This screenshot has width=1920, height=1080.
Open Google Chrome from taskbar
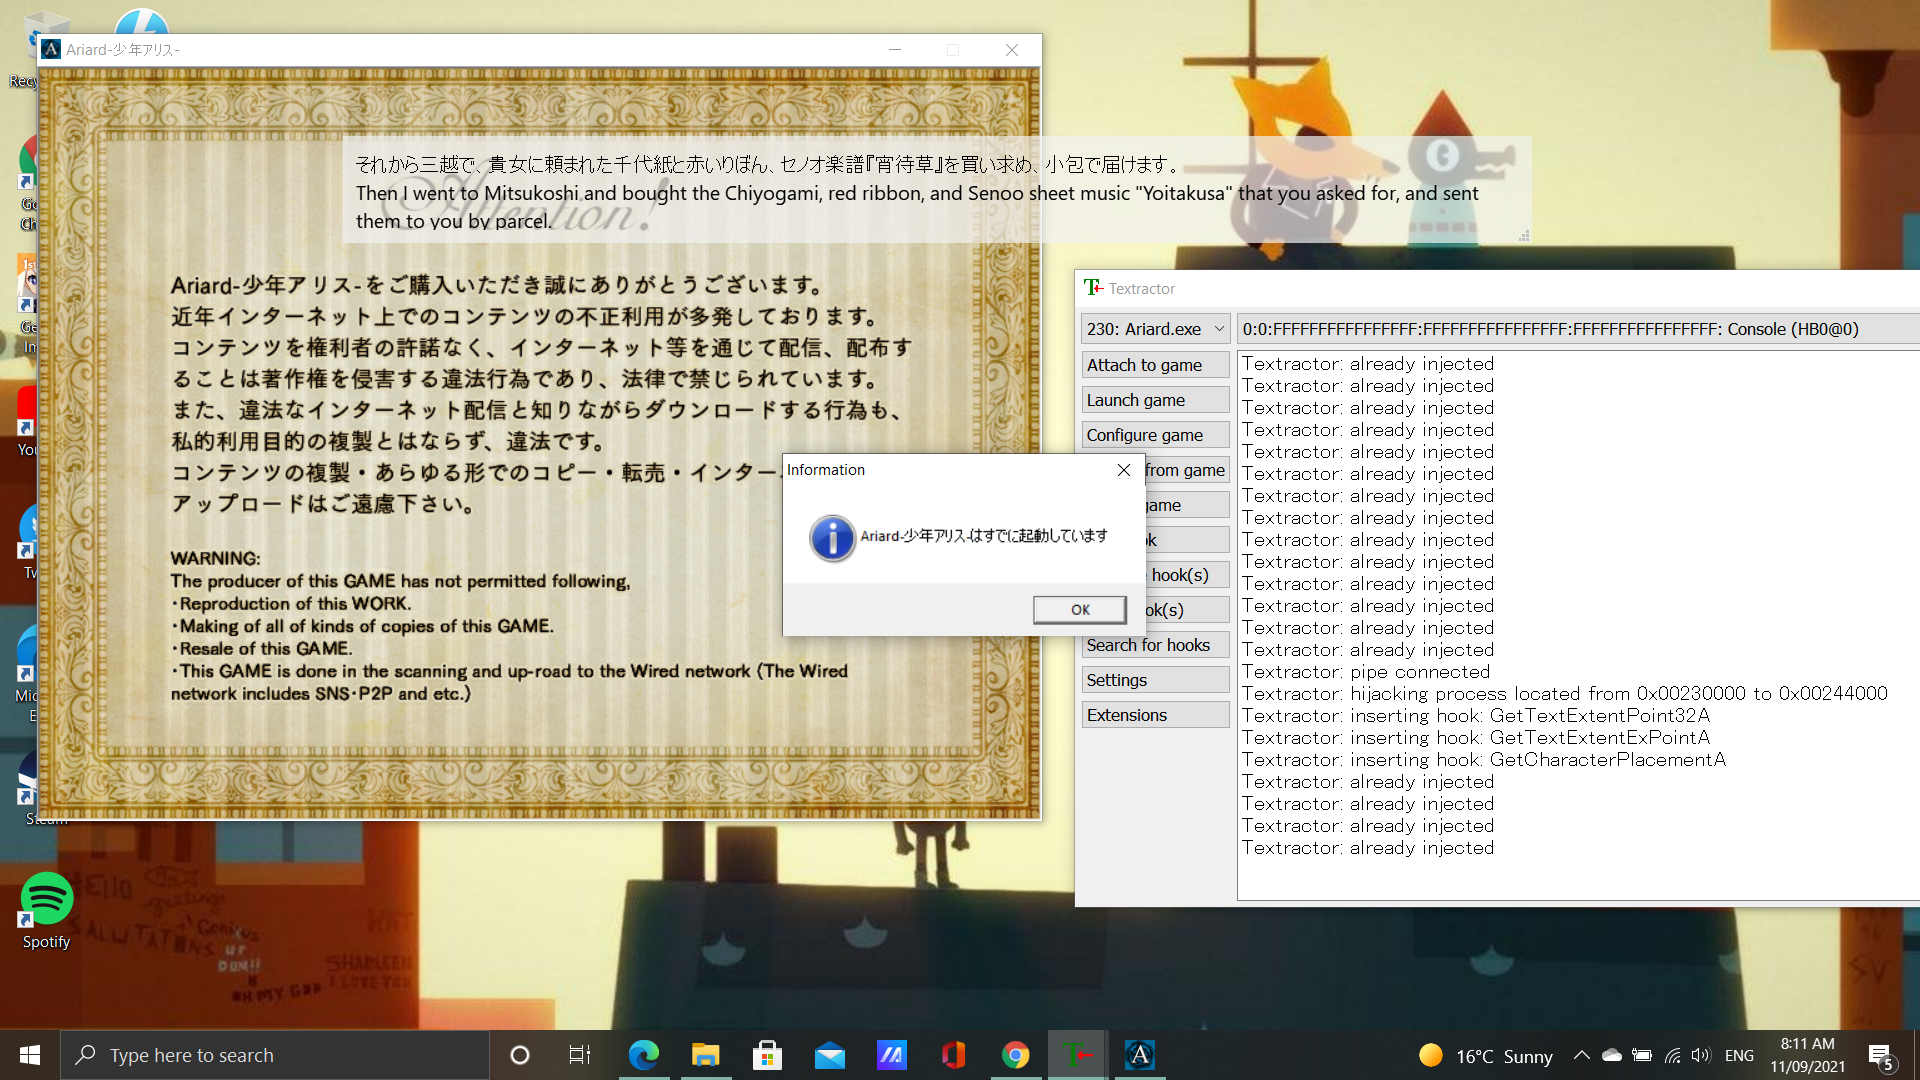pyautogui.click(x=1015, y=1055)
